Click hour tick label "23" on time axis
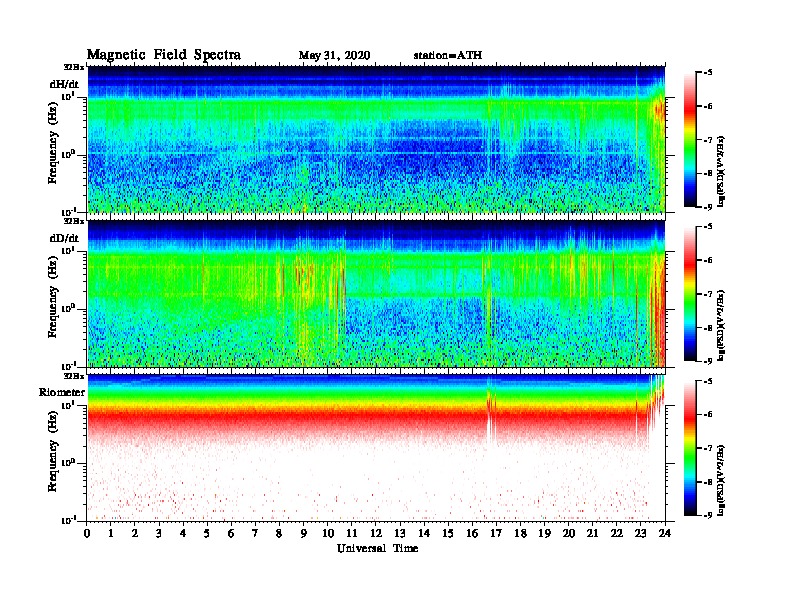792x612 pixels. [x=640, y=533]
